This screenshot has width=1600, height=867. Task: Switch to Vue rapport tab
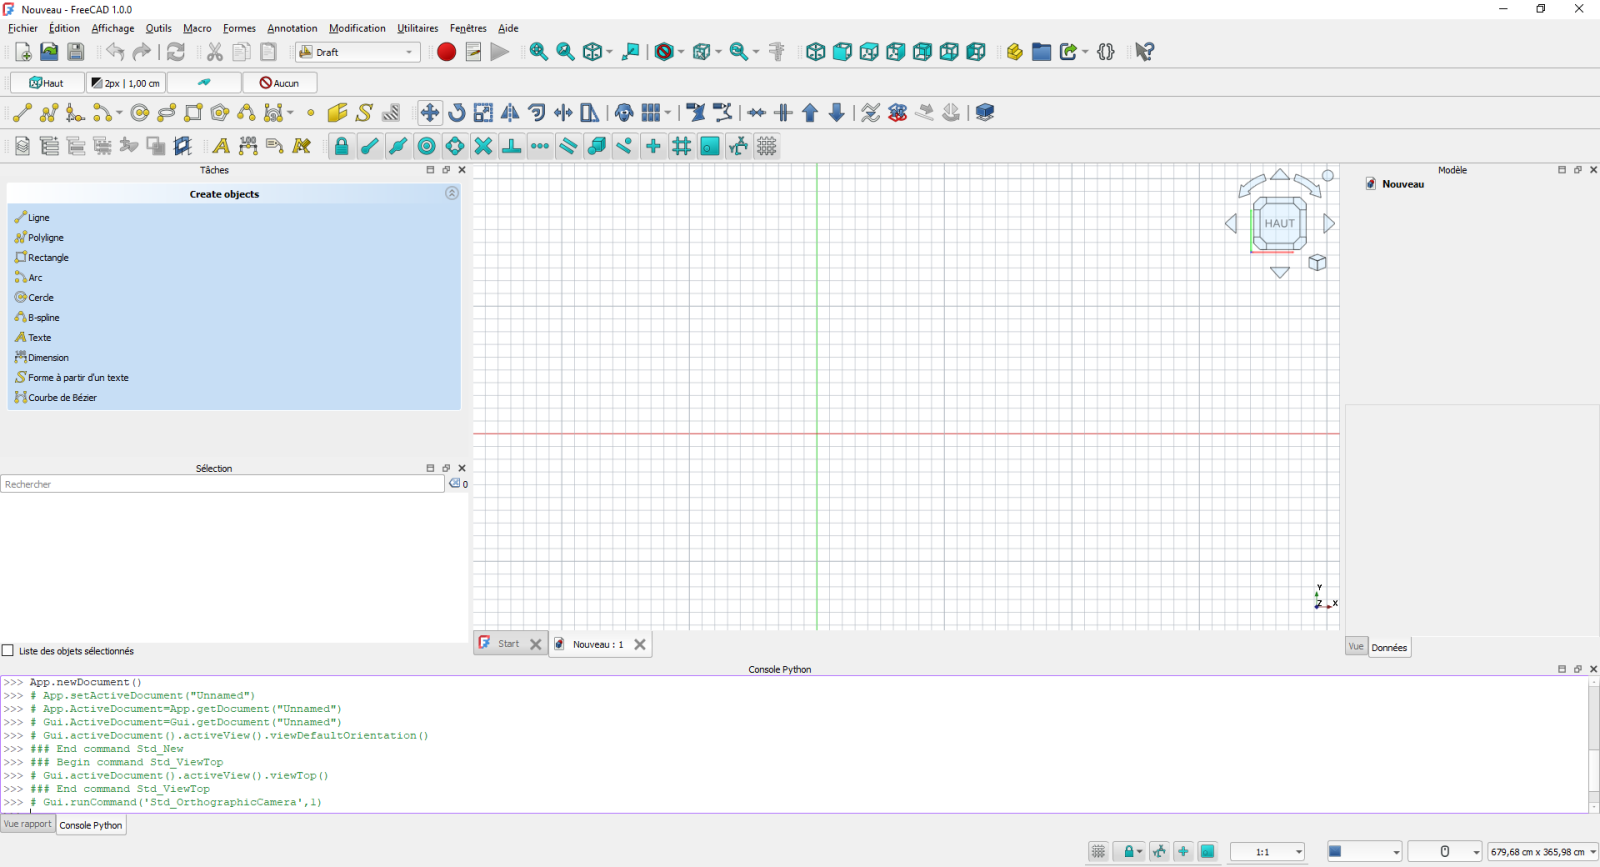[x=27, y=824]
